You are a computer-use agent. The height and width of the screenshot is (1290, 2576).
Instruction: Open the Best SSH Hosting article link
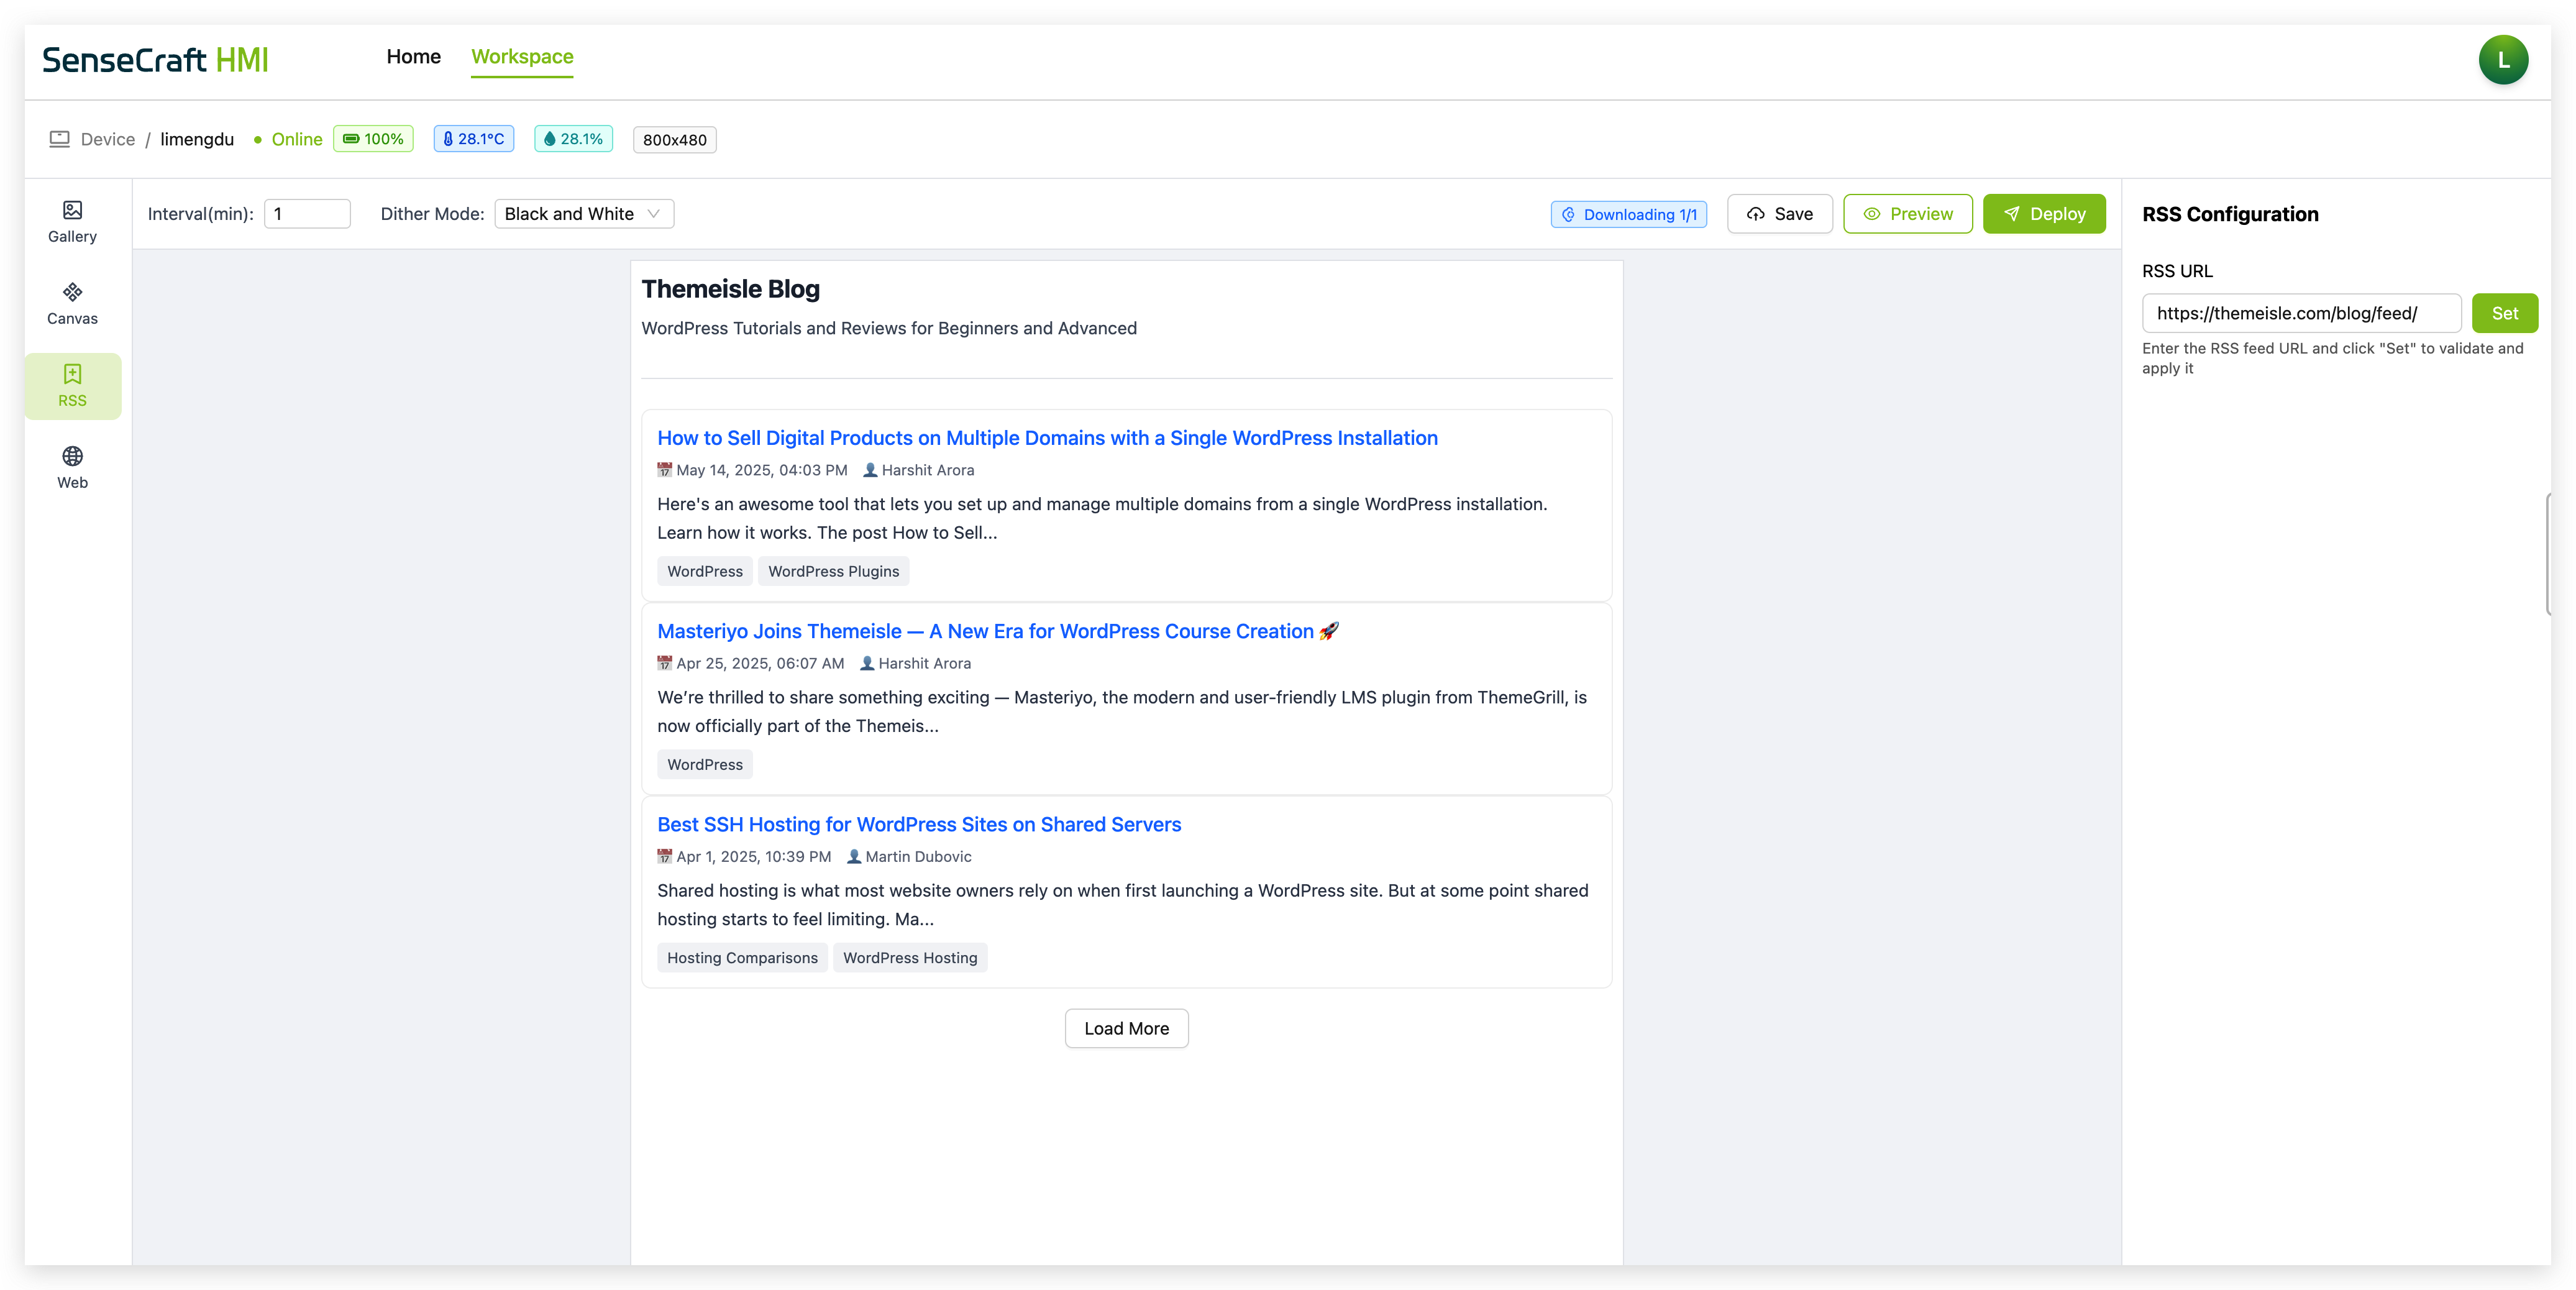pyautogui.click(x=919, y=824)
